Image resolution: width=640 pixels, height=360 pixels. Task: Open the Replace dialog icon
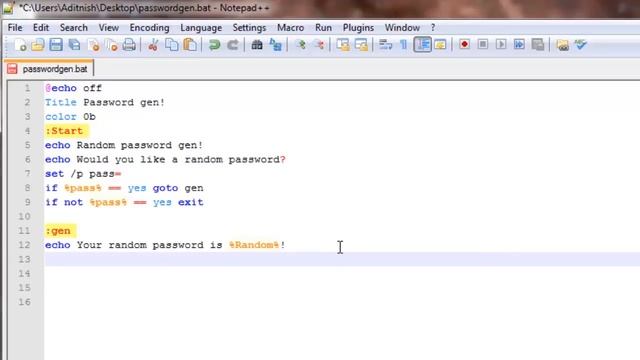click(x=276, y=45)
